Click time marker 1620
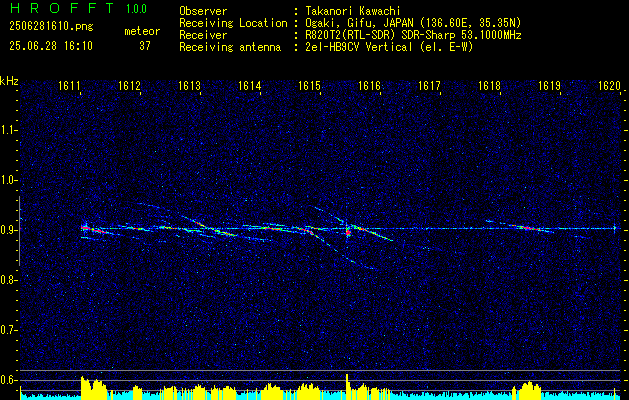This screenshot has height=400, width=629. (x=609, y=85)
